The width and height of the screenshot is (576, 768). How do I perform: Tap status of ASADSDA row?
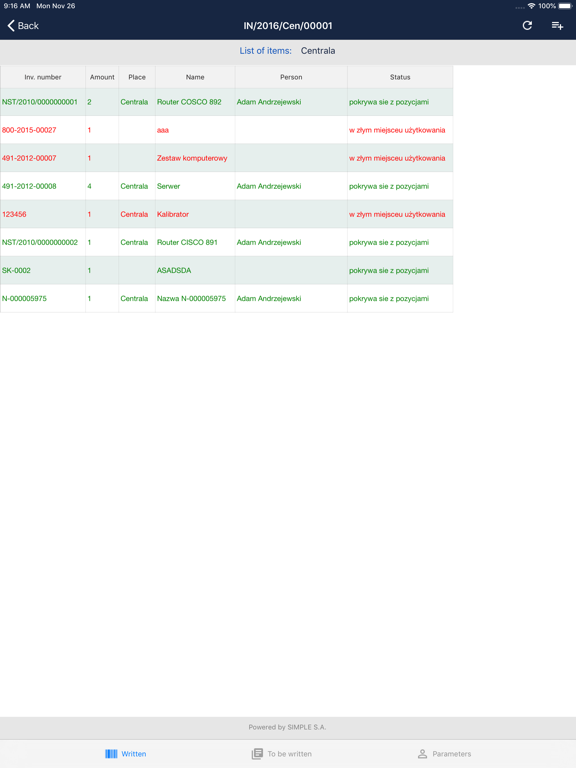pyautogui.click(x=389, y=270)
